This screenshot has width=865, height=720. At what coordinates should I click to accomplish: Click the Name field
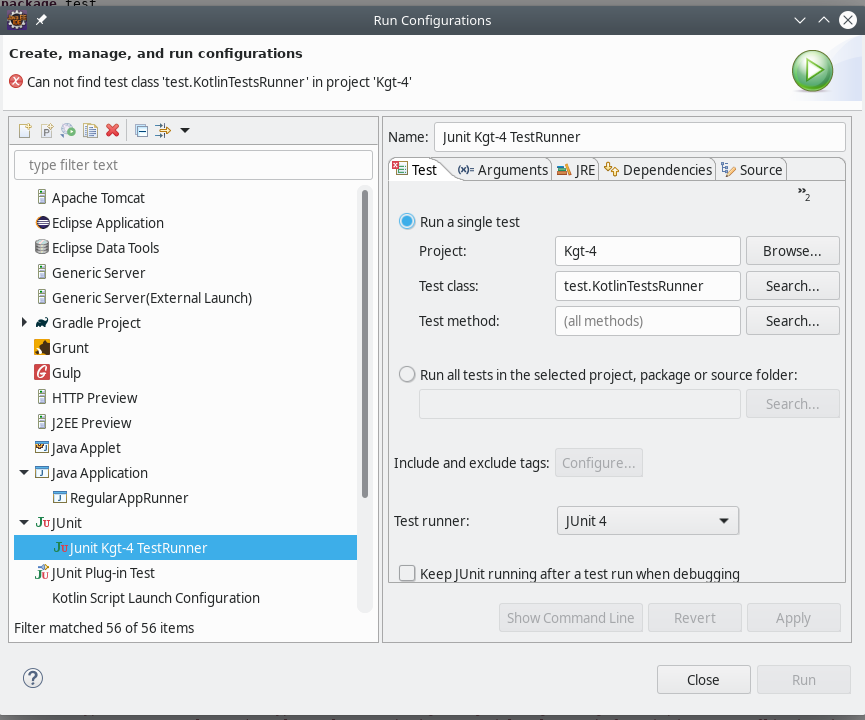639,137
